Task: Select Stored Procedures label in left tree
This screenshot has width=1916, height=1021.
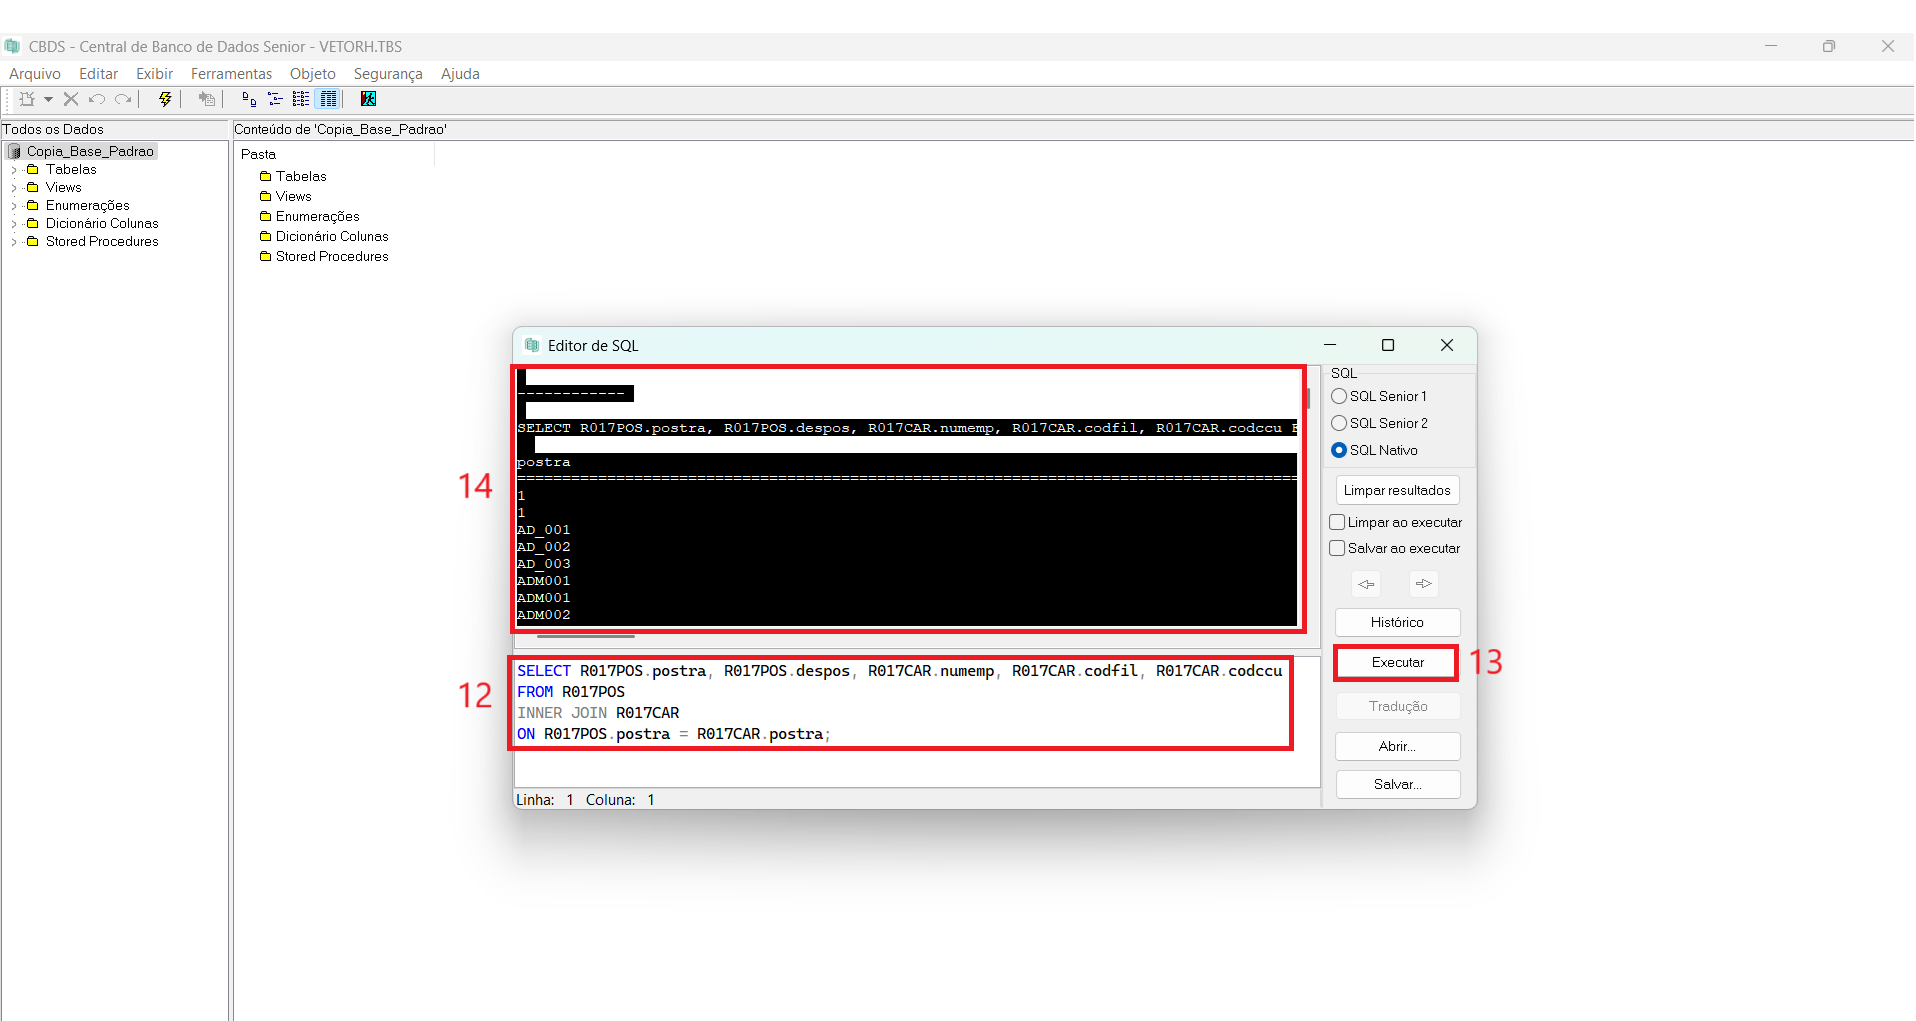Action: [102, 242]
